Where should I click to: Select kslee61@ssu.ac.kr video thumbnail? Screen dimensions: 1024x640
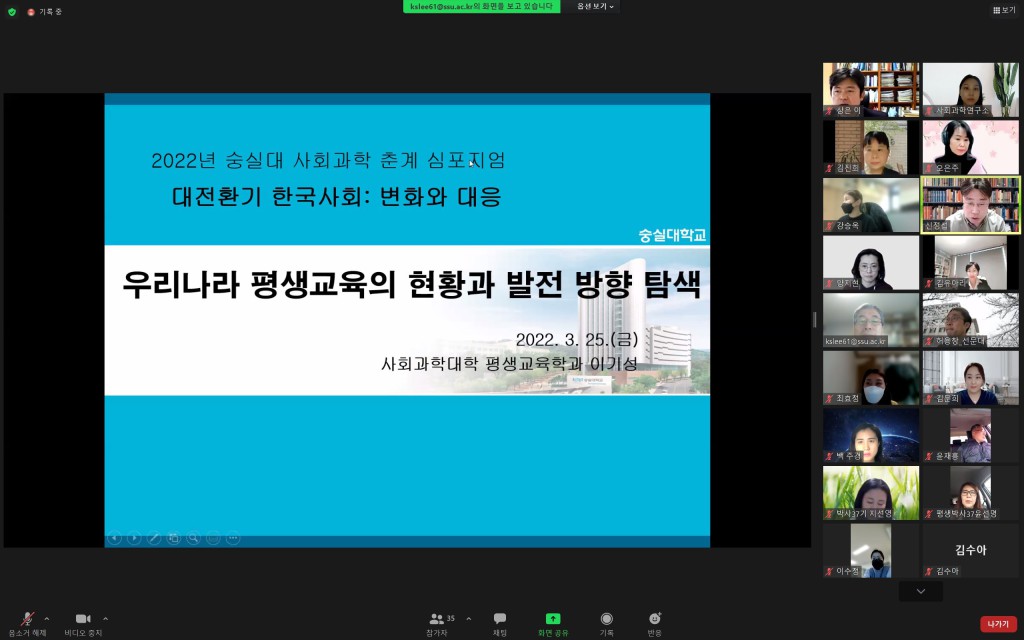pyautogui.click(x=871, y=320)
